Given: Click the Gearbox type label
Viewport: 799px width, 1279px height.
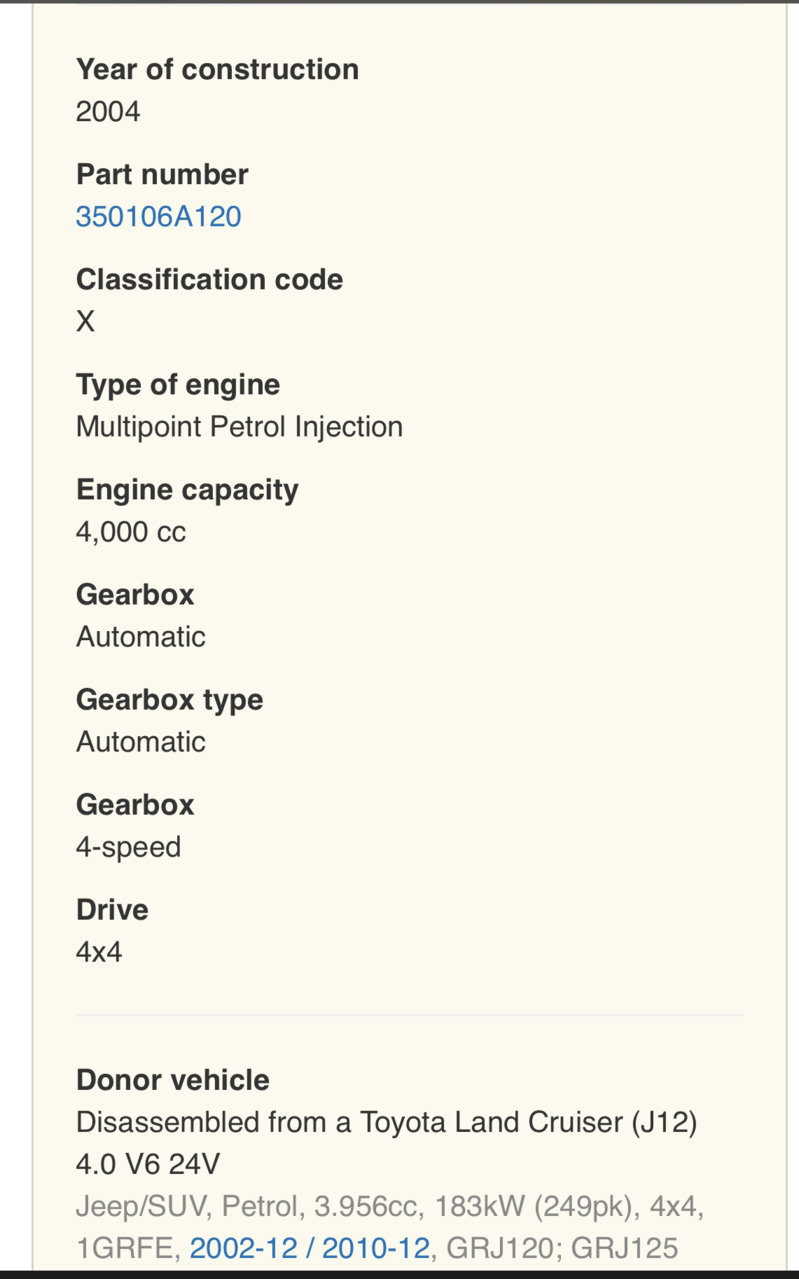Looking at the screenshot, I should (x=169, y=699).
